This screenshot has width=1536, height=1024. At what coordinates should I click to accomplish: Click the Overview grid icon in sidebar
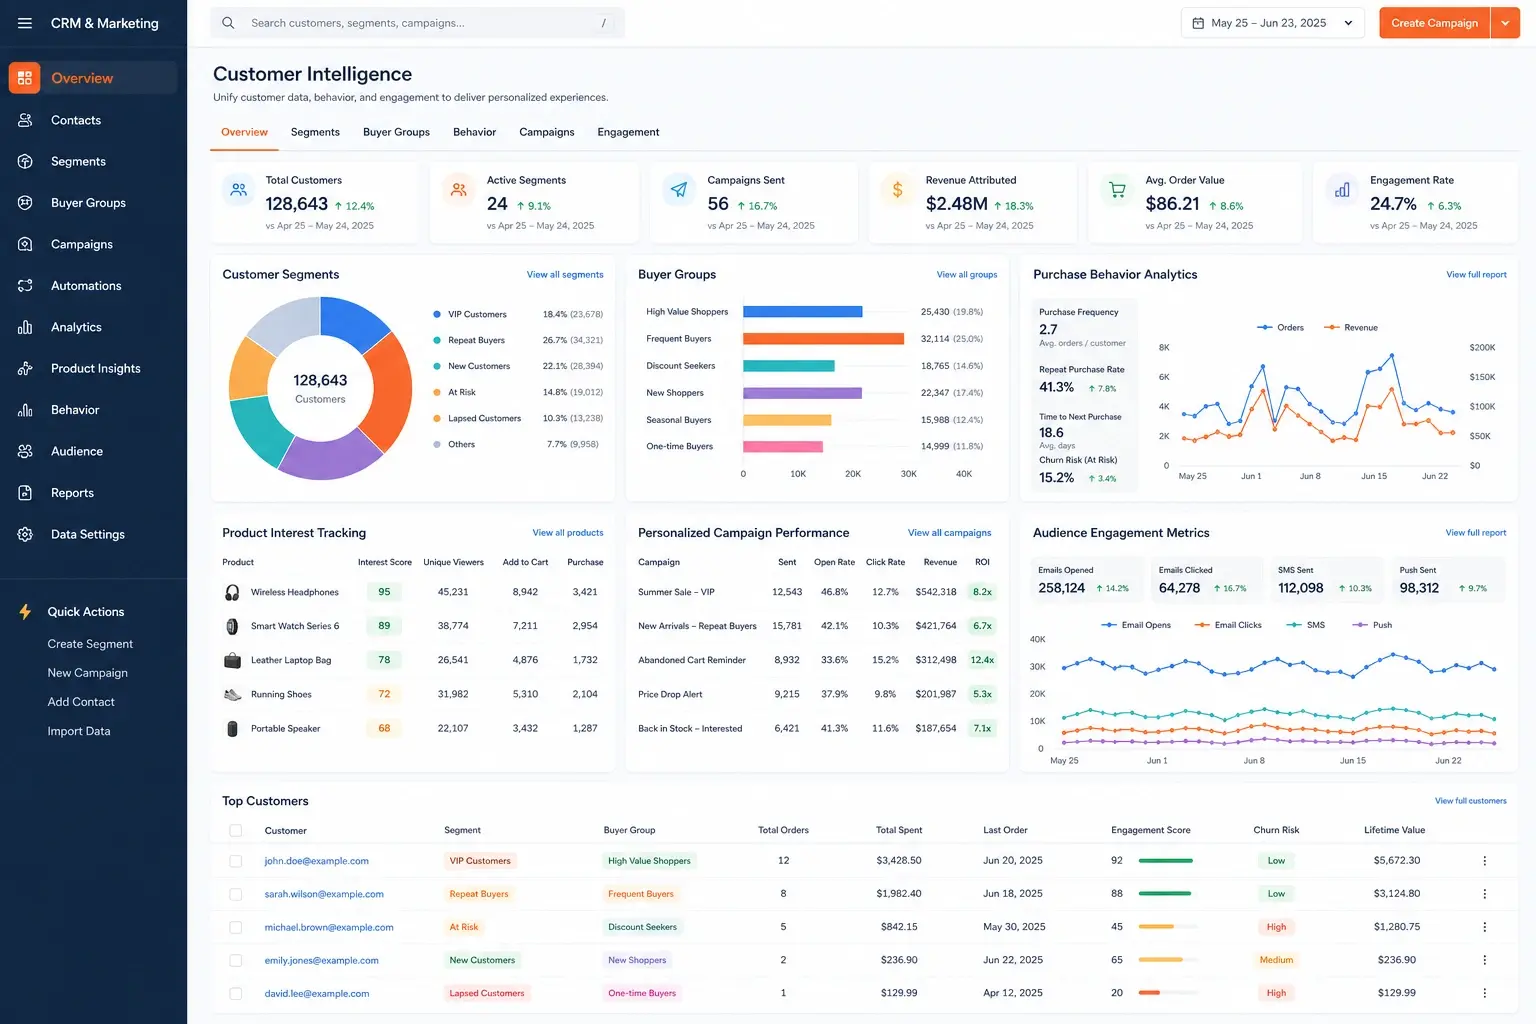click(x=25, y=78)
